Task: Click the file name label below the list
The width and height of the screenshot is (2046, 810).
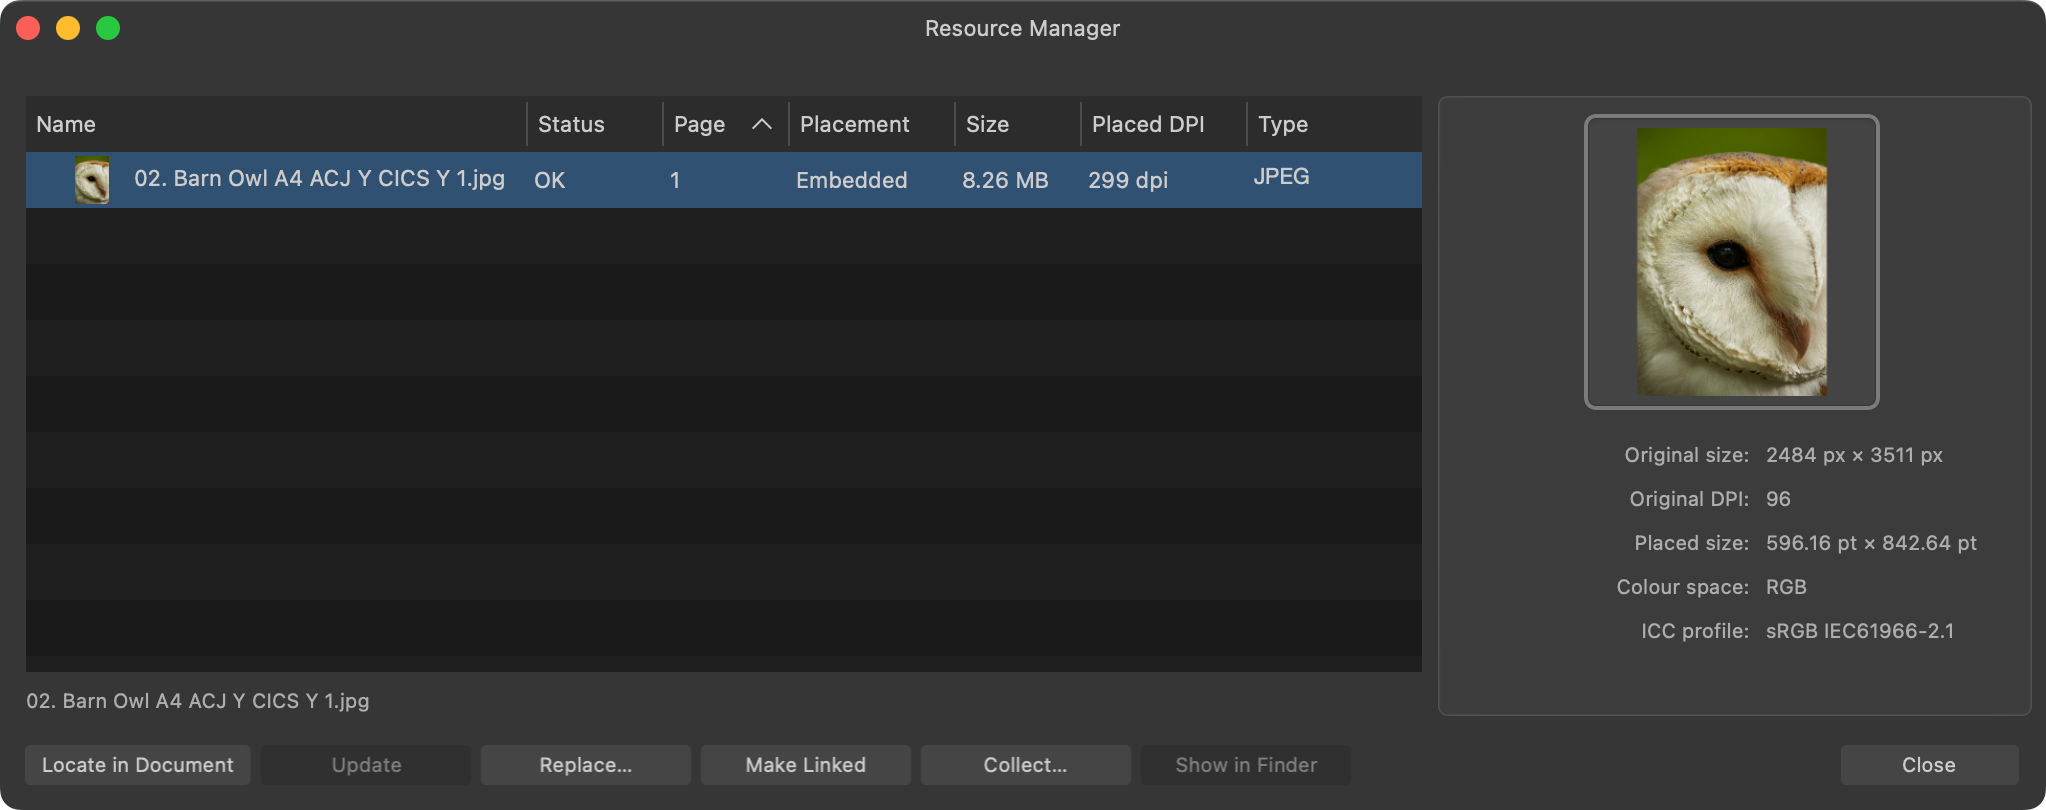Action: [198, 701]
